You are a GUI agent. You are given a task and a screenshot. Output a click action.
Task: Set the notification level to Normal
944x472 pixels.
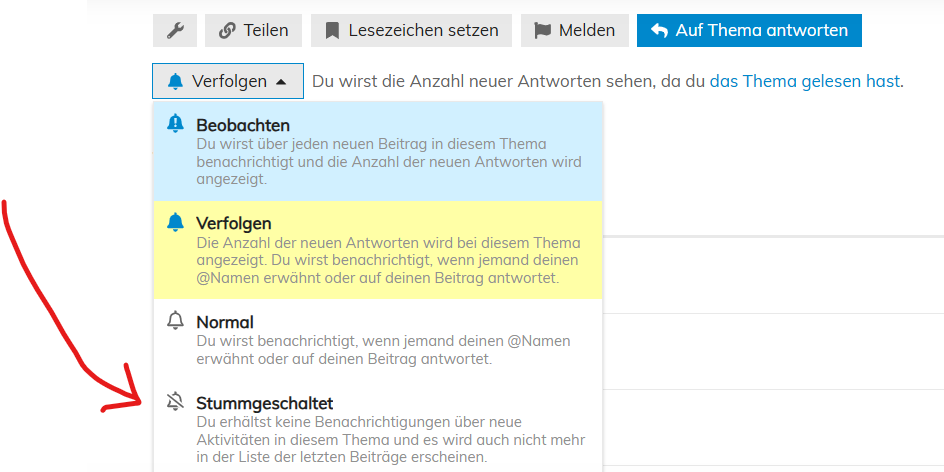[377, 340]
